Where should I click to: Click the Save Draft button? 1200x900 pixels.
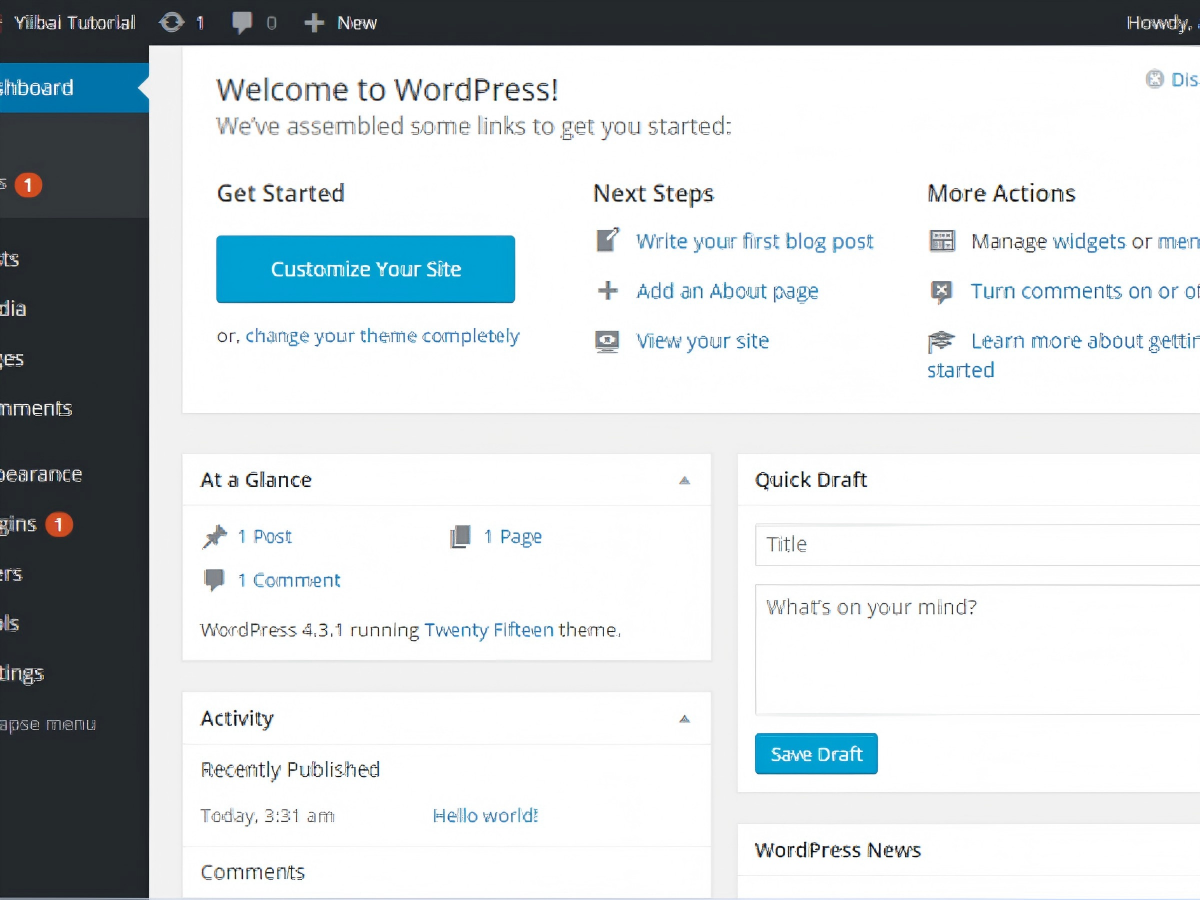[x=816, y=754]
